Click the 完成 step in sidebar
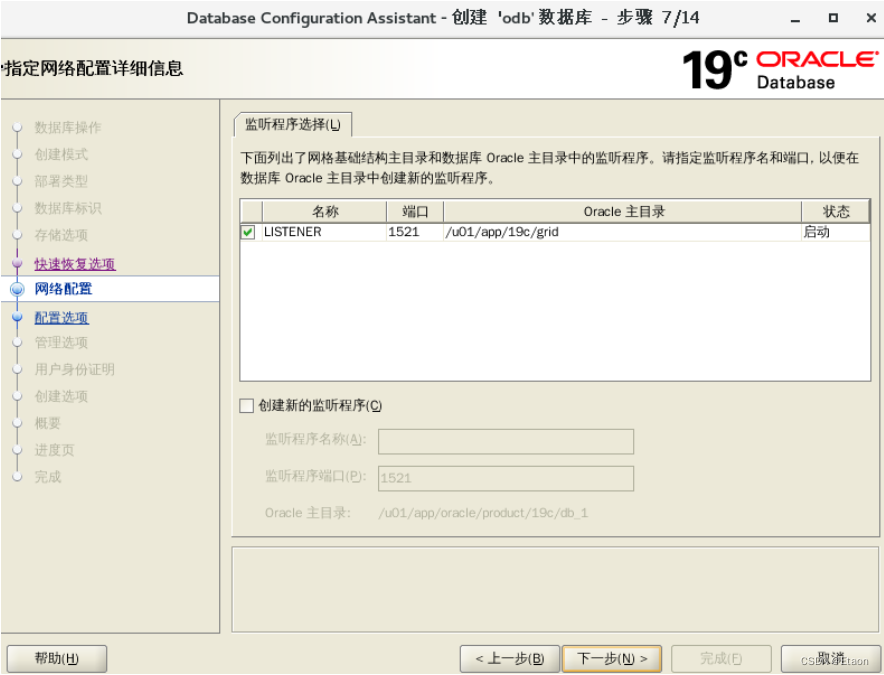 (x=47, y=477)
